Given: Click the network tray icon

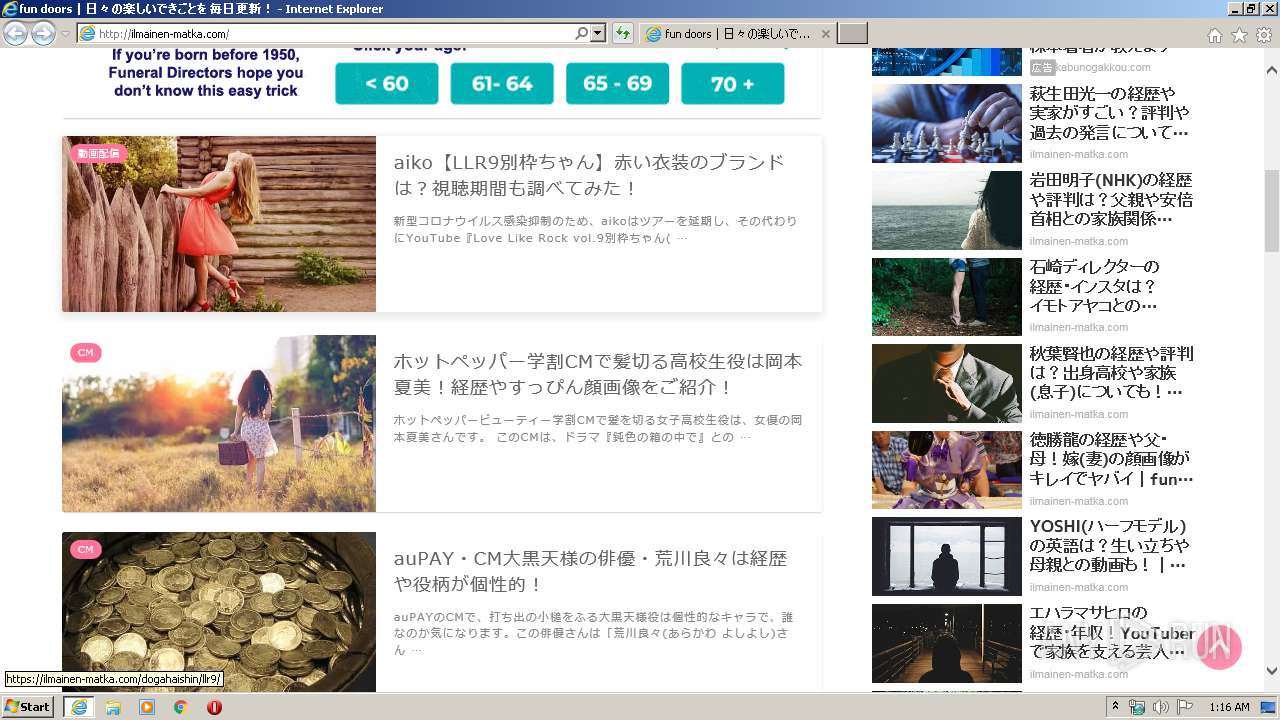Looking at the screenshot, I should (x=1137, y=707).
